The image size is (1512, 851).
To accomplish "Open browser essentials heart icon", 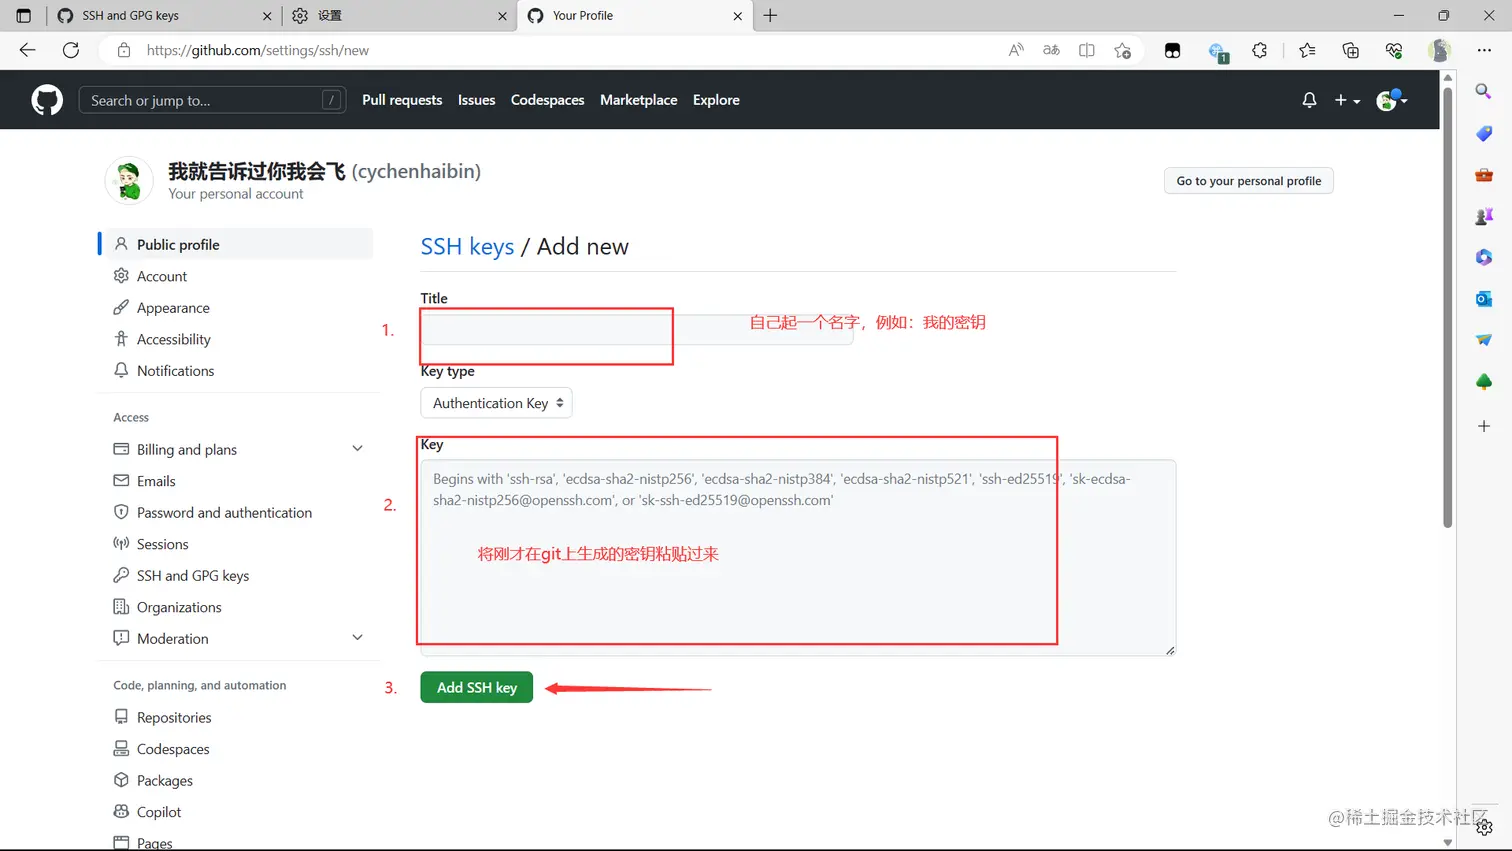I will pos(1394,50).
